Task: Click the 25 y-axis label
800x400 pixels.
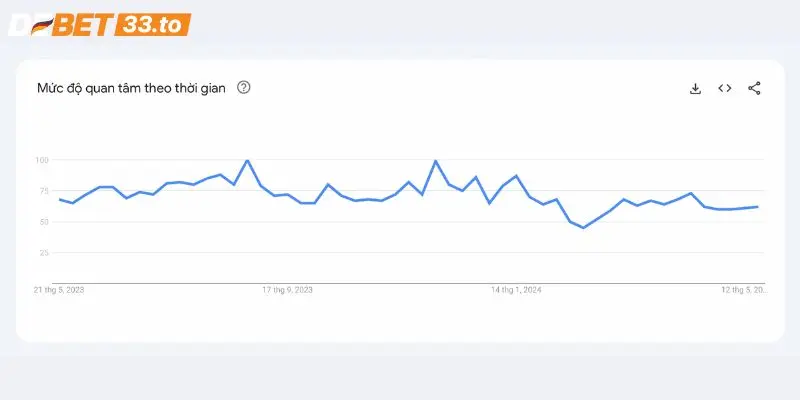Action: click(x=44, y=253)
